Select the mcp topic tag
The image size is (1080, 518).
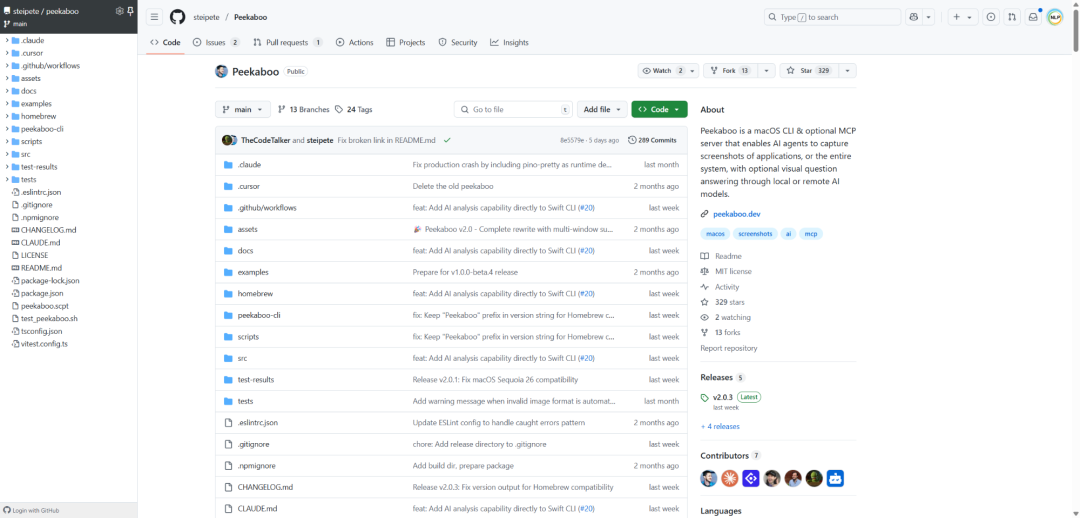coord(812,234)
